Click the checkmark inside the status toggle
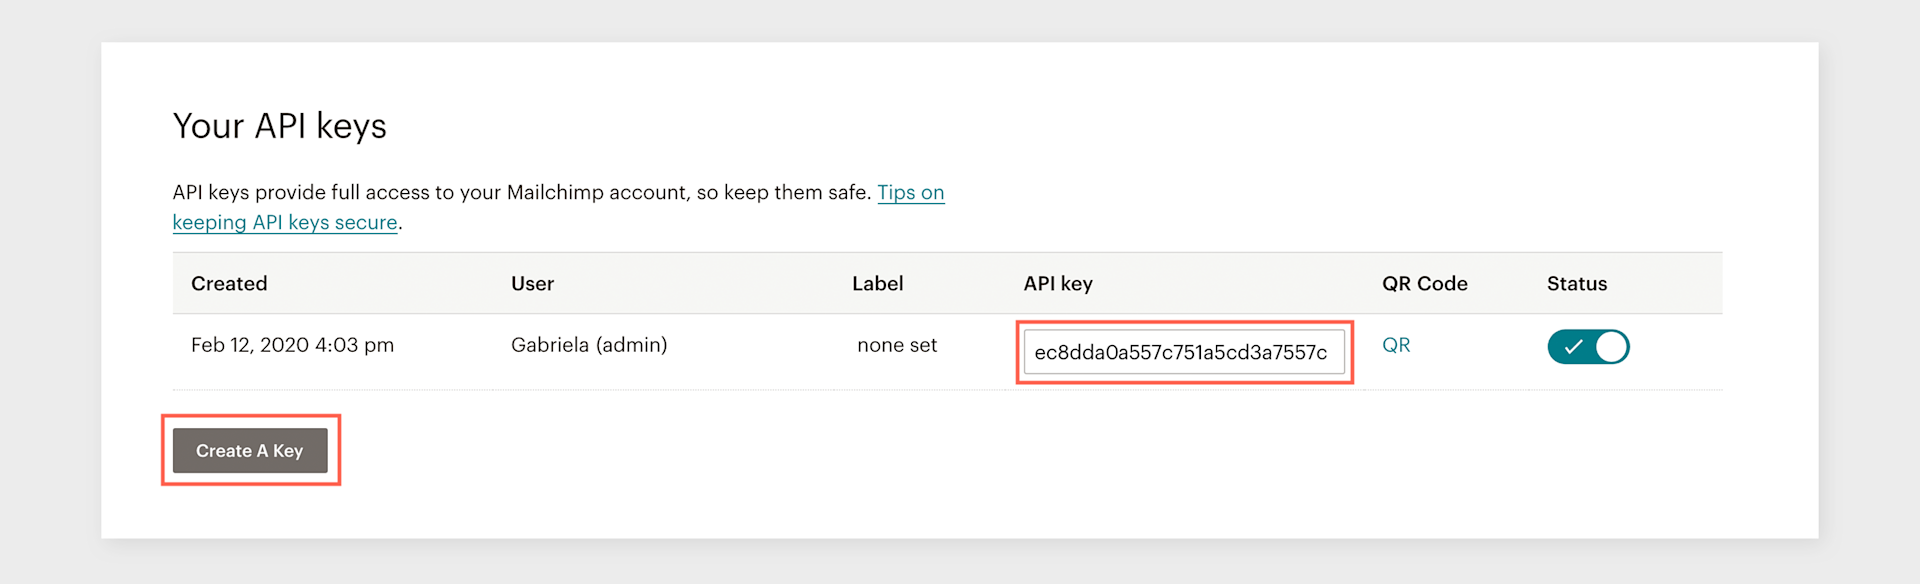Image resolution: width=1920 pixels, height=584 pixels. (x=1575, y=347)
